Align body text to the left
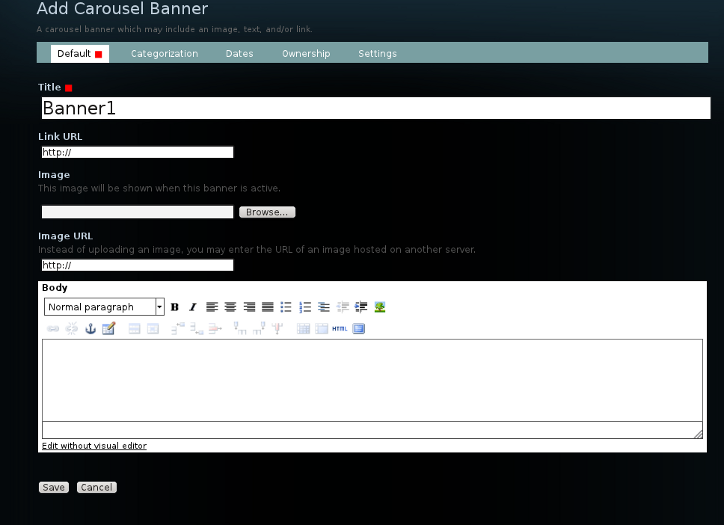 pyautogui.click(x=212, y=307)
